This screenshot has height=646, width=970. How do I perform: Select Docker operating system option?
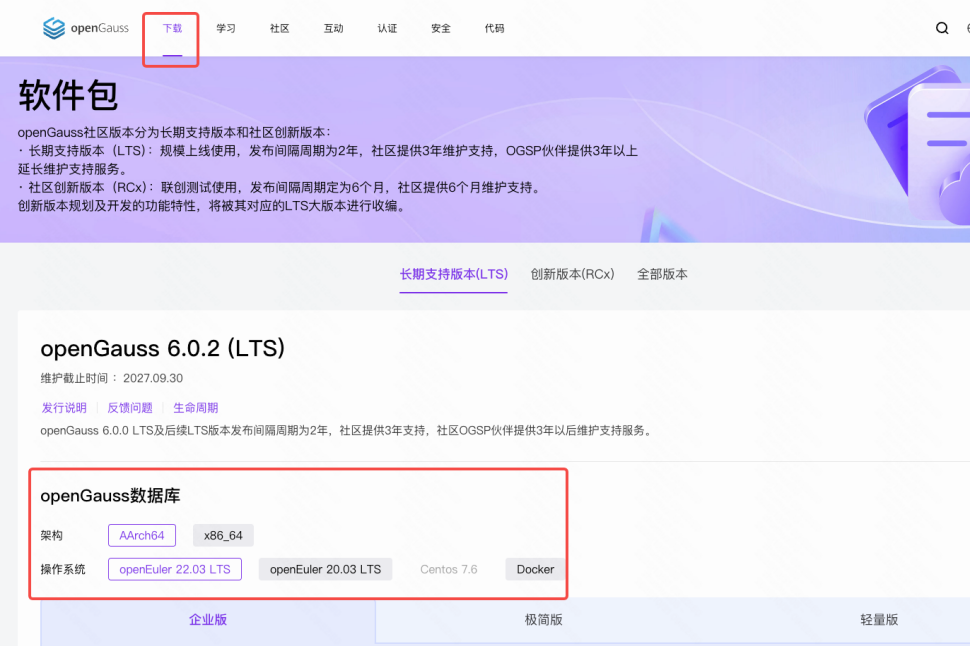pos(535,569)
